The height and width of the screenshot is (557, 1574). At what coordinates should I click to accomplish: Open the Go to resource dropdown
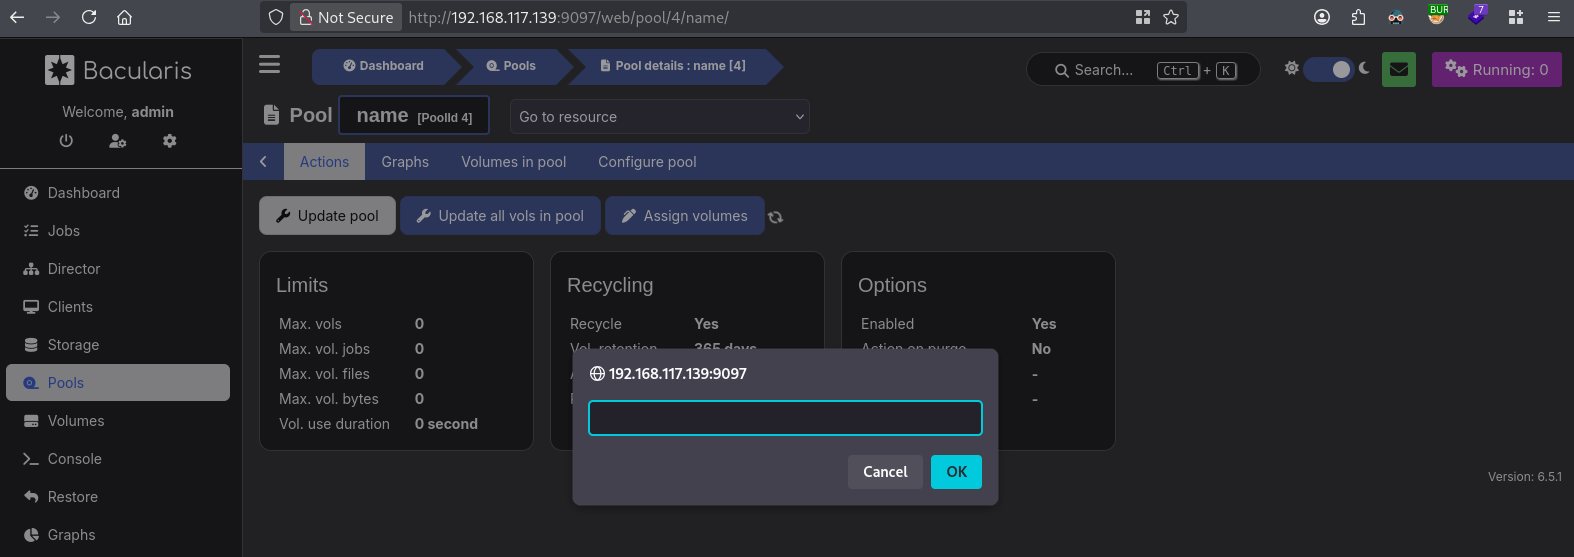coord(660,117)
